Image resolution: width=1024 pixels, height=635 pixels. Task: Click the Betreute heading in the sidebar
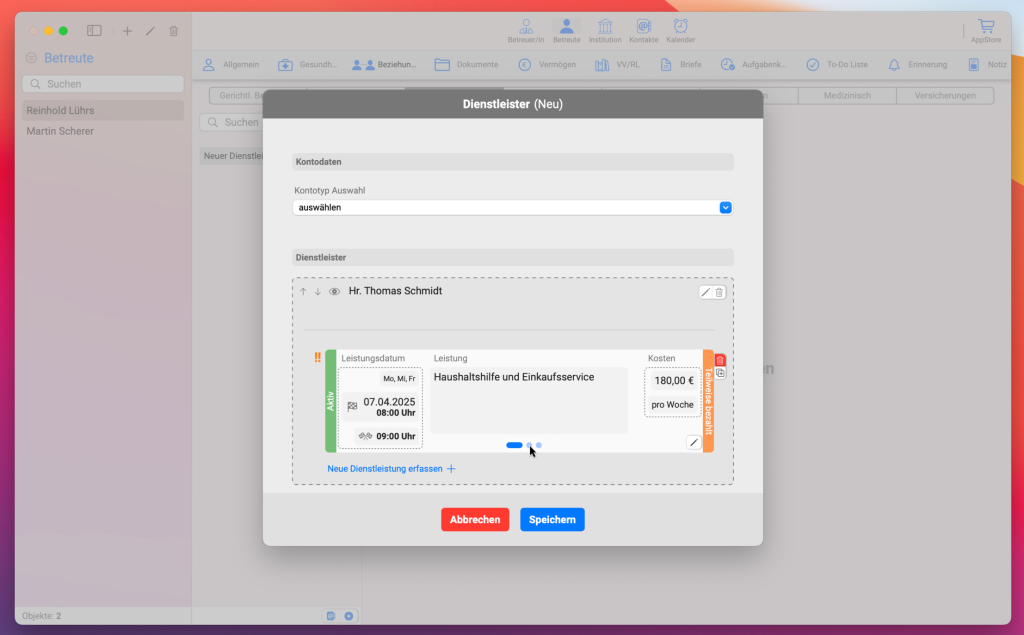pos(69,58)
